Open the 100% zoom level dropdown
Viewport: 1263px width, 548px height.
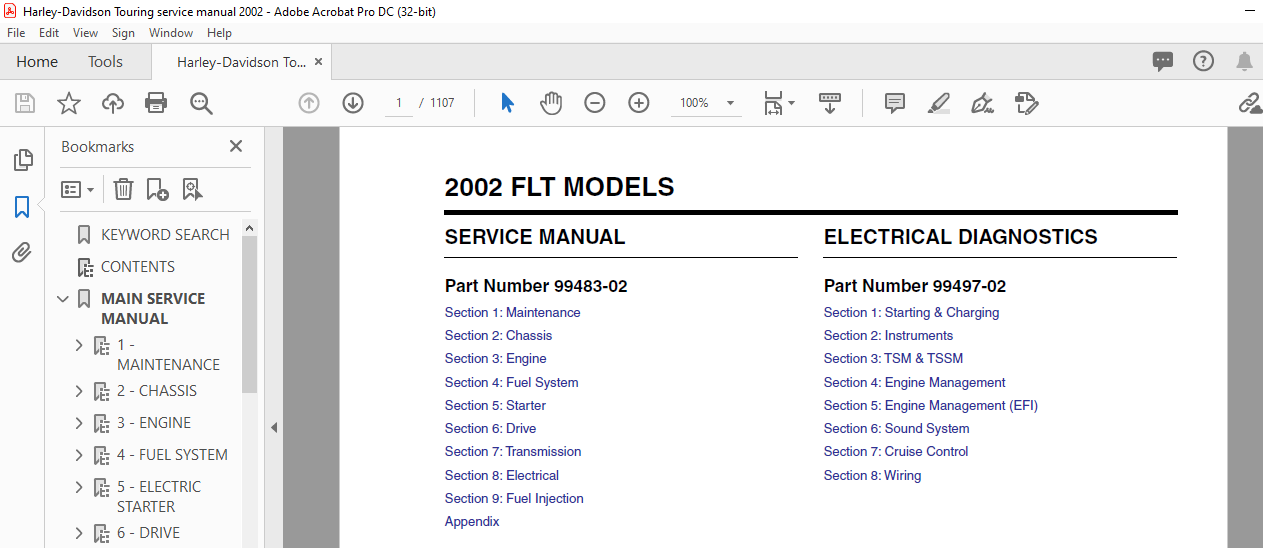click(706, 103)
